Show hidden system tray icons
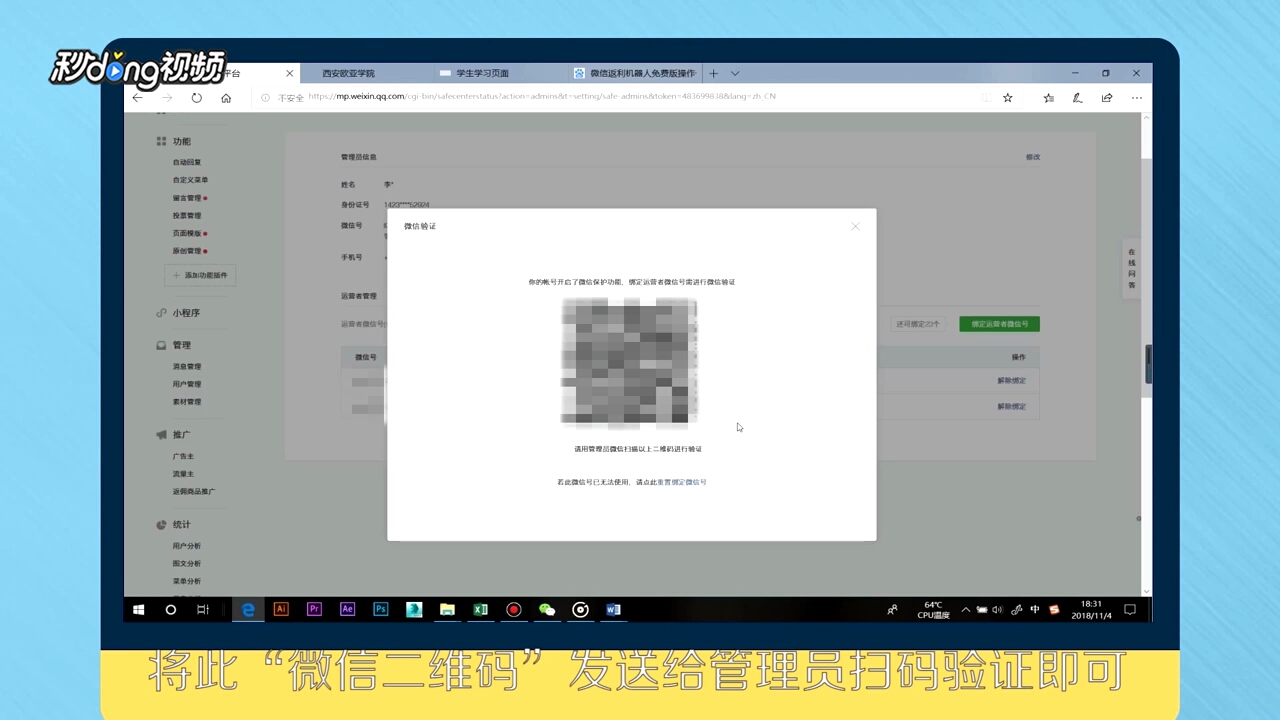Viewport: 1280px width, 720px height. pyautogui.click(x=966, y=609)
